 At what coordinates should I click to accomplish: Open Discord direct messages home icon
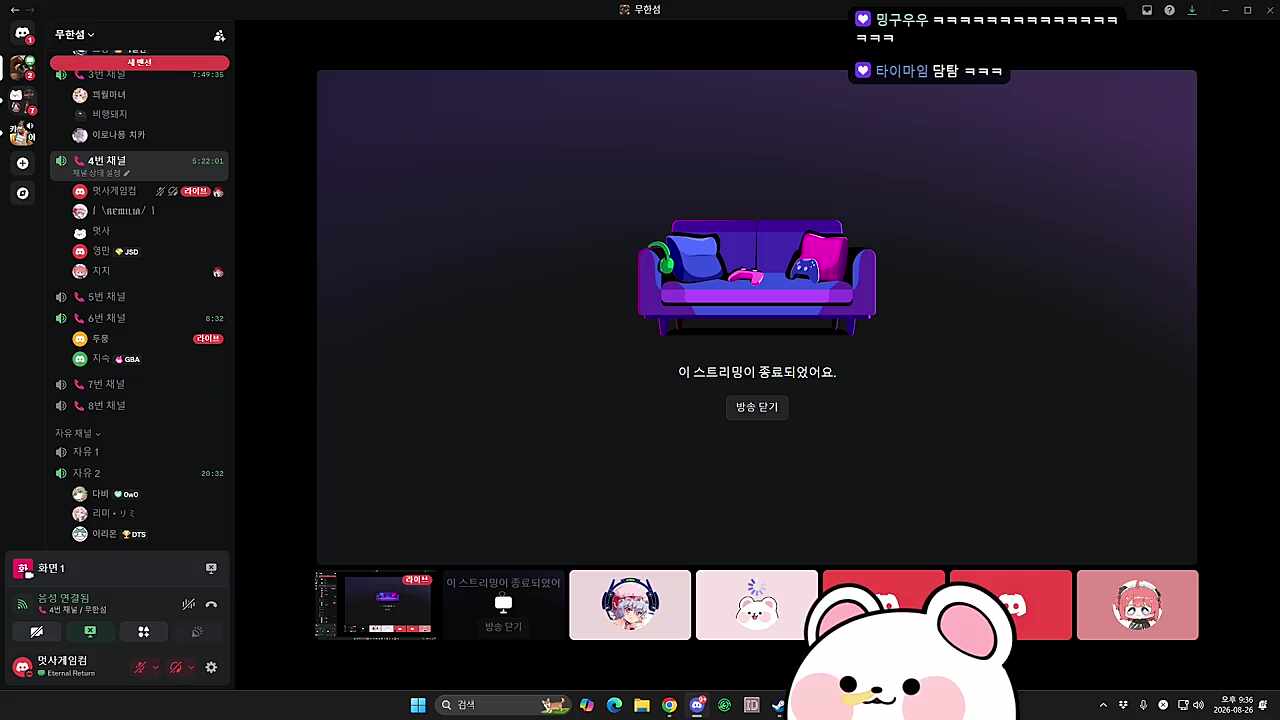pos(22,33)
